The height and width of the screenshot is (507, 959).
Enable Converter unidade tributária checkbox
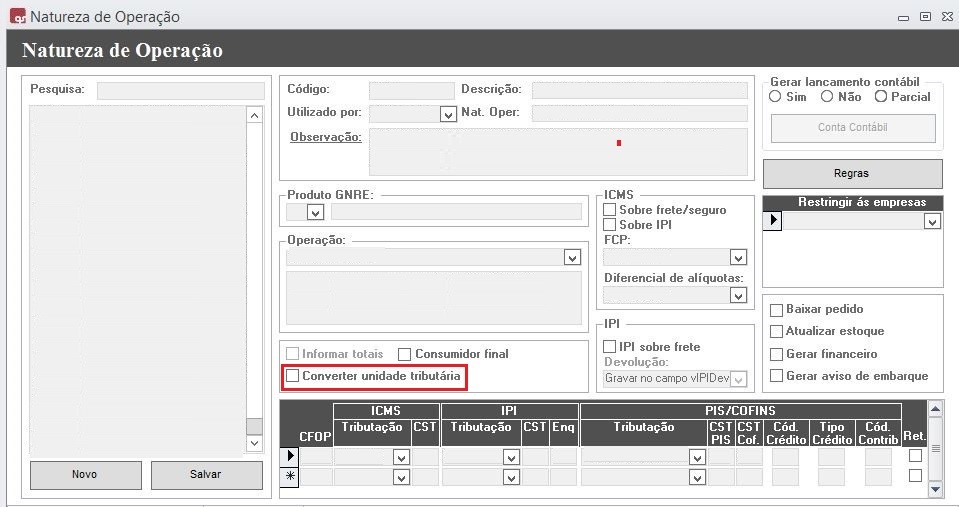[293, 376]
